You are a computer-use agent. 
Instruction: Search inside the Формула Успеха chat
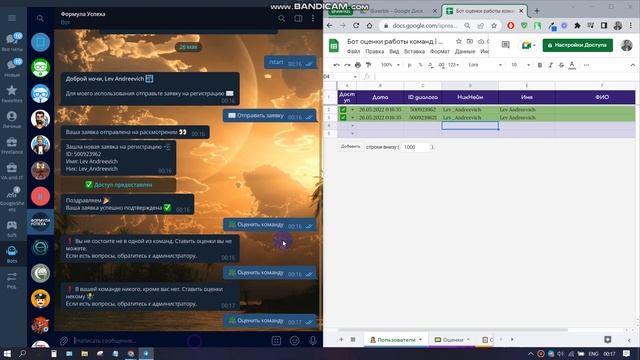(x=282, y=18)
